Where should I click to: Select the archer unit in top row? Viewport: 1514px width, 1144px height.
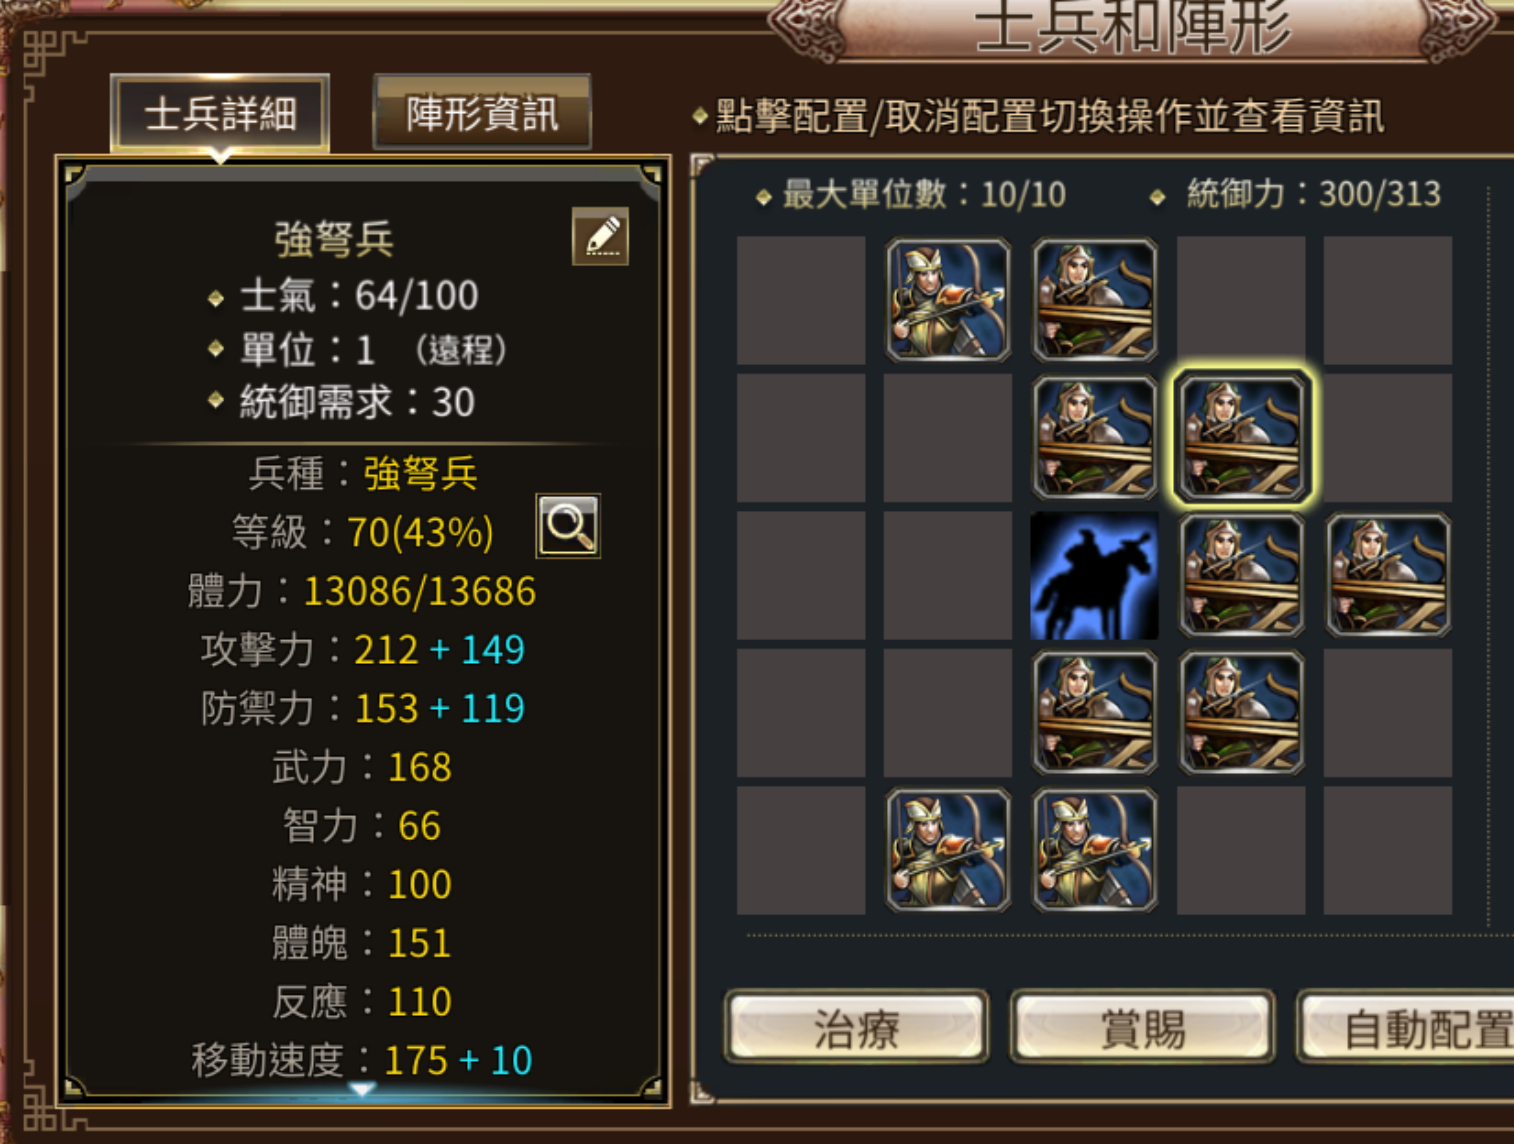[x=948, y=300]
